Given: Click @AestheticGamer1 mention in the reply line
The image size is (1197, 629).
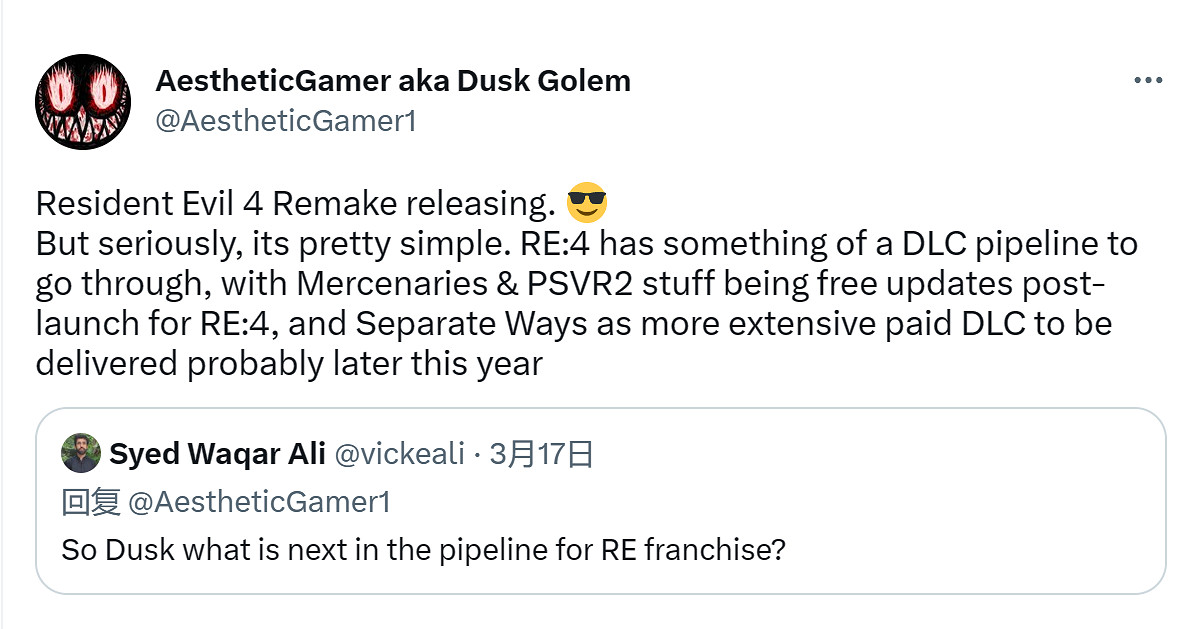Looking at the screenshot, I should click(259, 502).
